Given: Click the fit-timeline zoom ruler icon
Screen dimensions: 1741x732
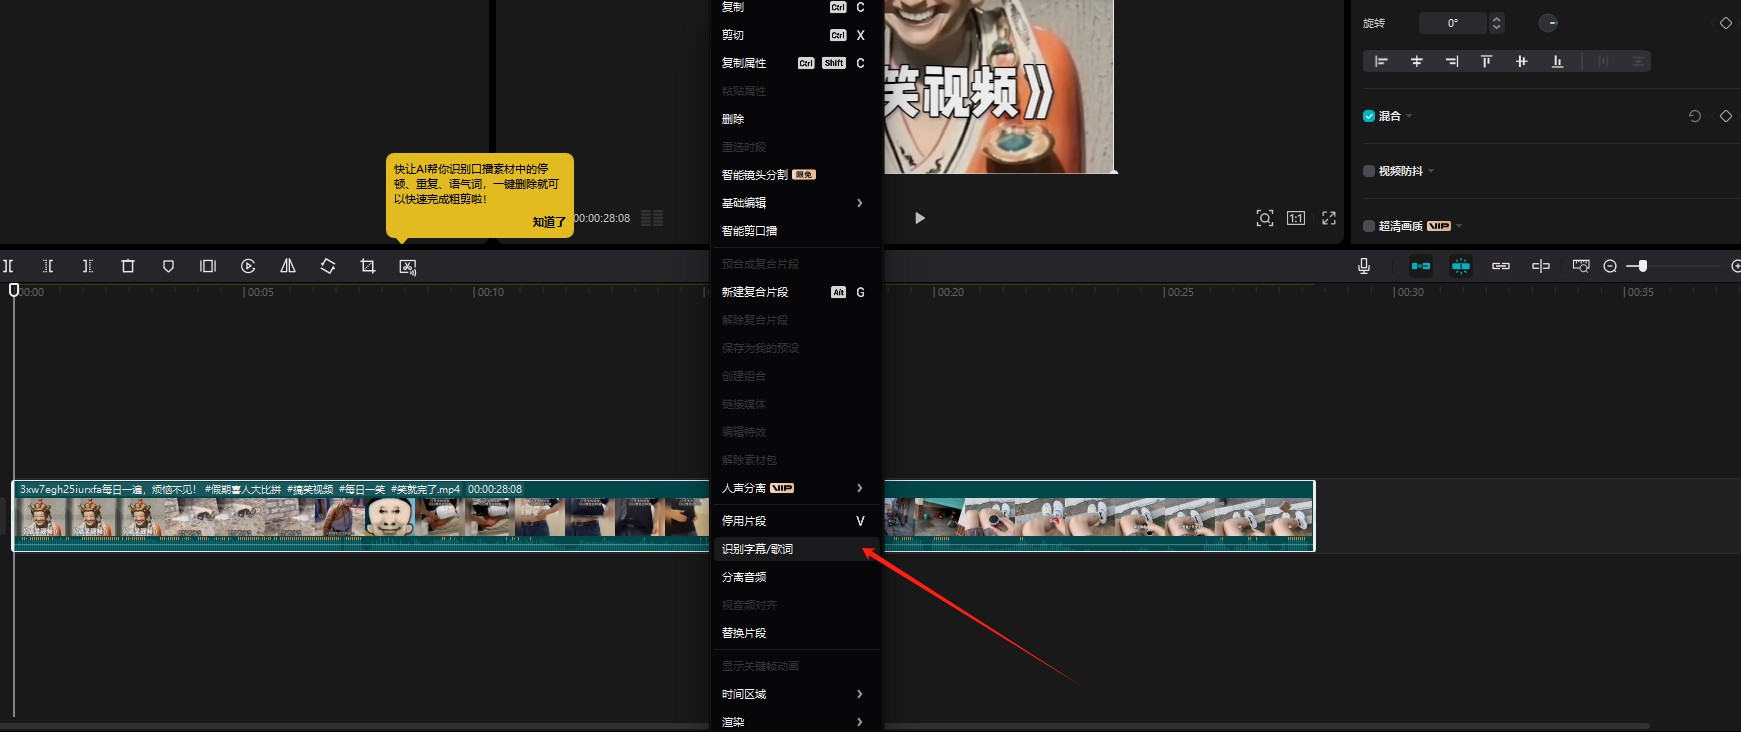Looking at the screenshot, I should click(x=1581, y=266).
